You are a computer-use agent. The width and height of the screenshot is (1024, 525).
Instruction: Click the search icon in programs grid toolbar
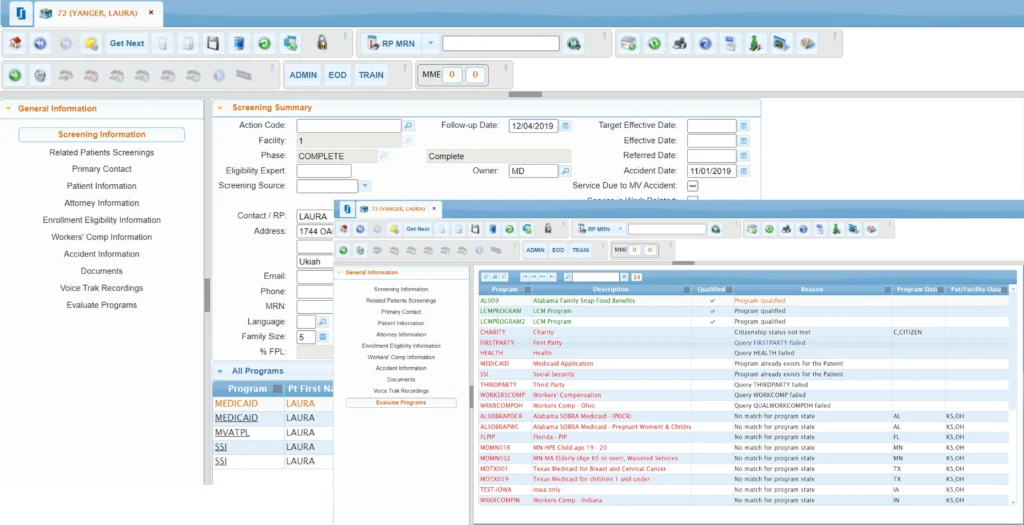click(568, 277)
